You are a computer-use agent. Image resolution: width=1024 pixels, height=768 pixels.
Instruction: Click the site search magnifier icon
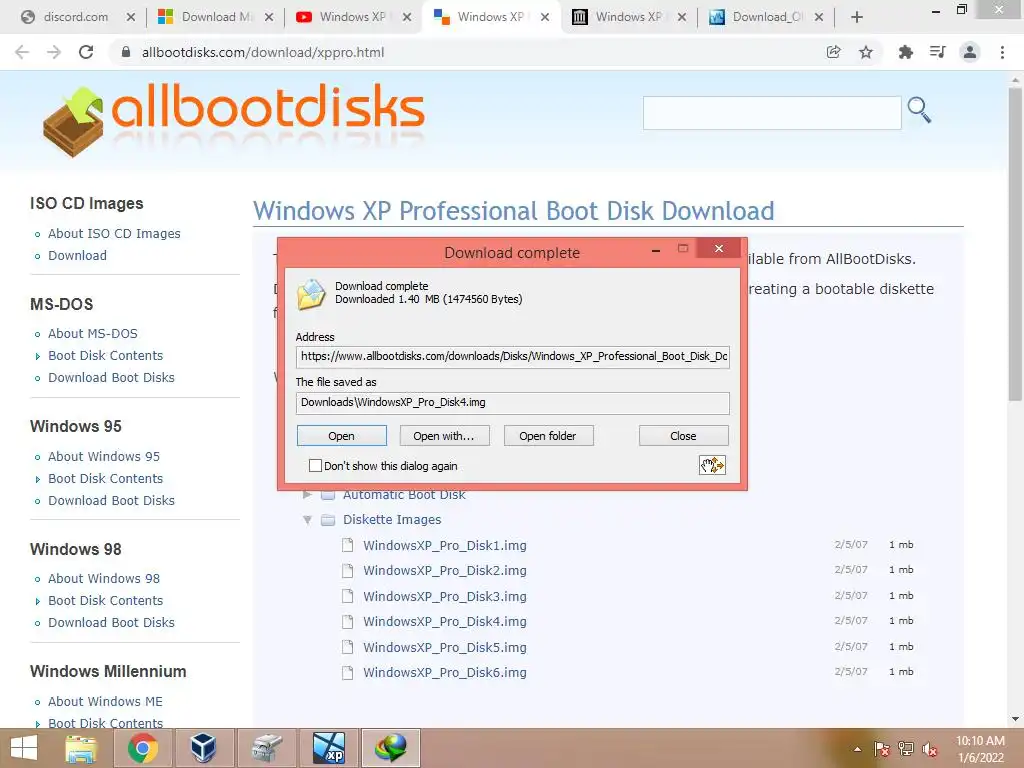tap(919, 110)
